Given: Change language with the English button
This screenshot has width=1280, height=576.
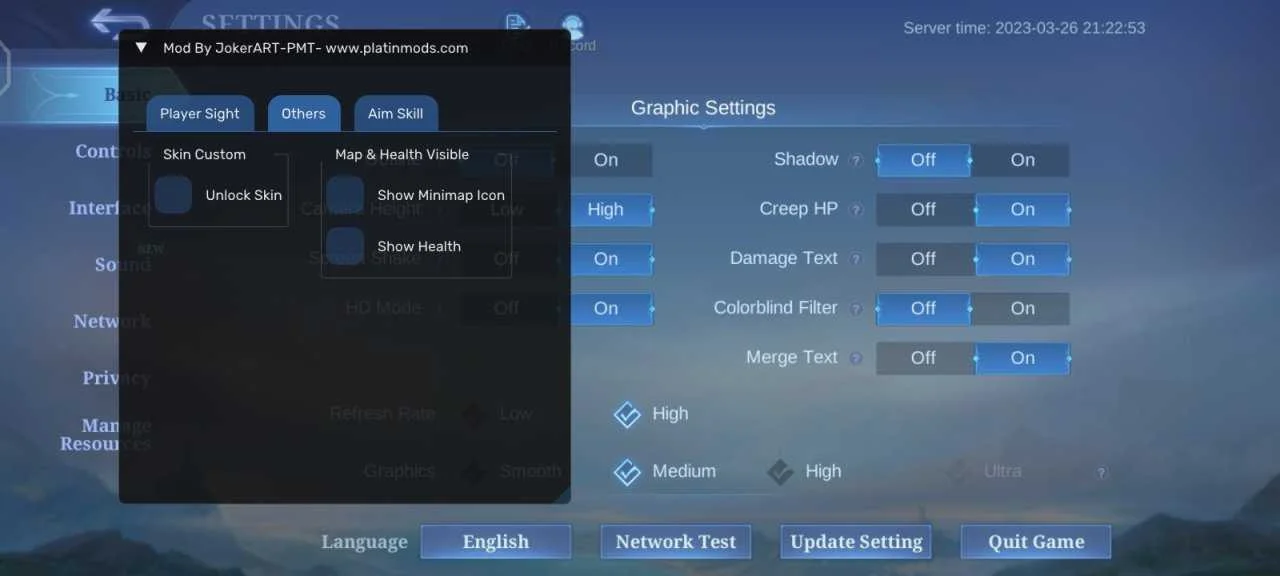Looking at the screenshot, I should pos(496,542).
